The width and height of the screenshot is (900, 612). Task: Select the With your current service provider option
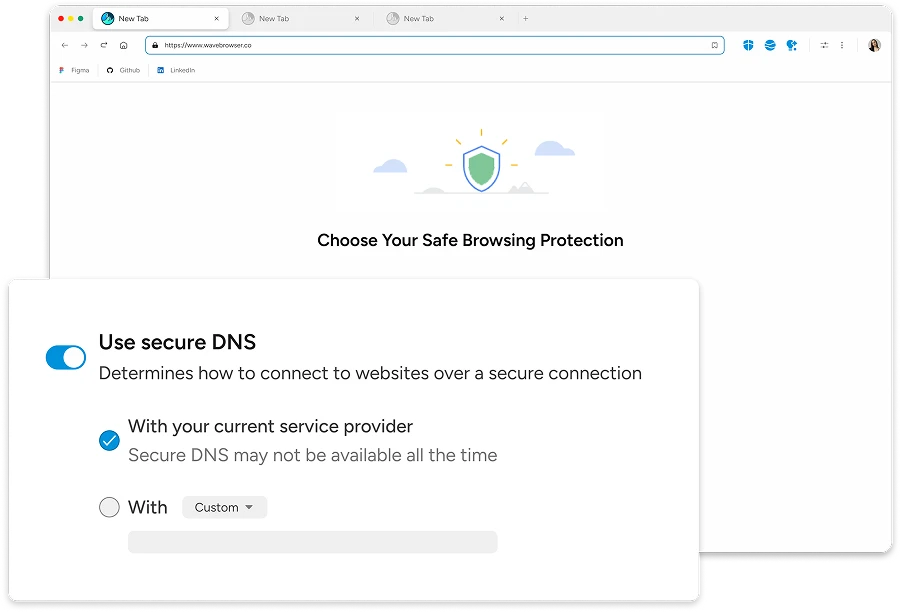point(110,440)
